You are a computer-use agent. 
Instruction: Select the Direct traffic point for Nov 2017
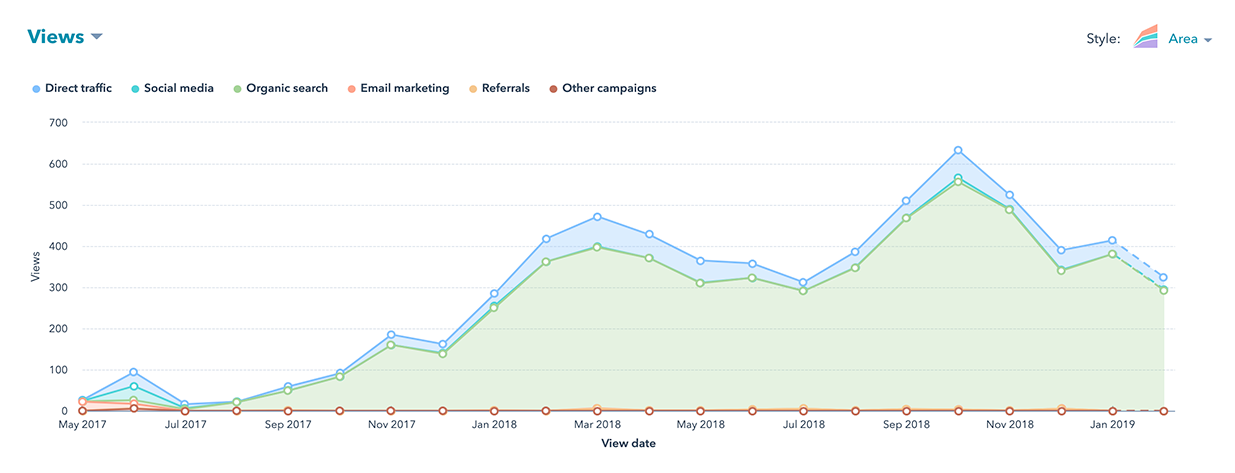pyautogui.click(x=391, y=335)
